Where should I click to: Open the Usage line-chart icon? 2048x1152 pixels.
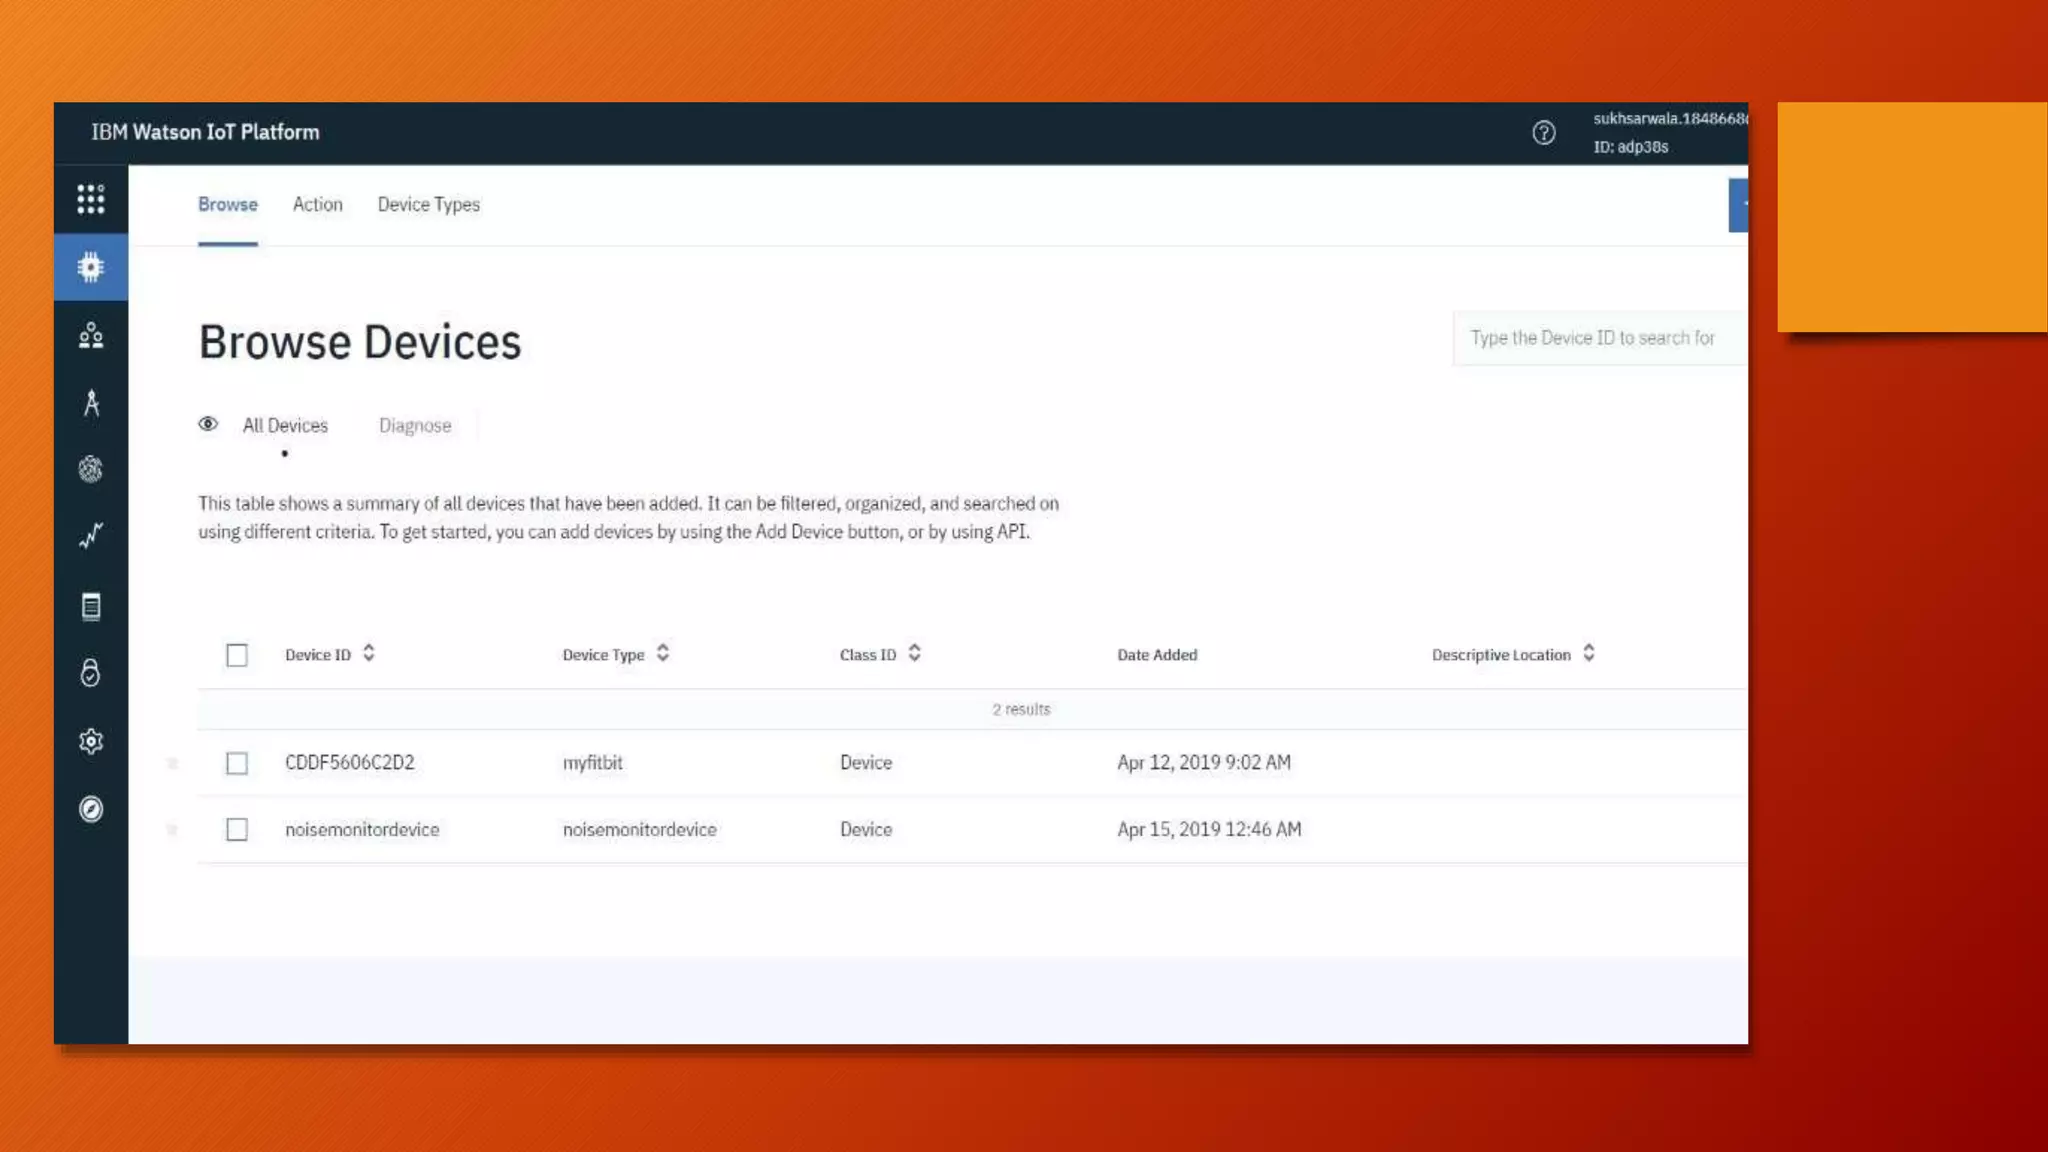91,537
